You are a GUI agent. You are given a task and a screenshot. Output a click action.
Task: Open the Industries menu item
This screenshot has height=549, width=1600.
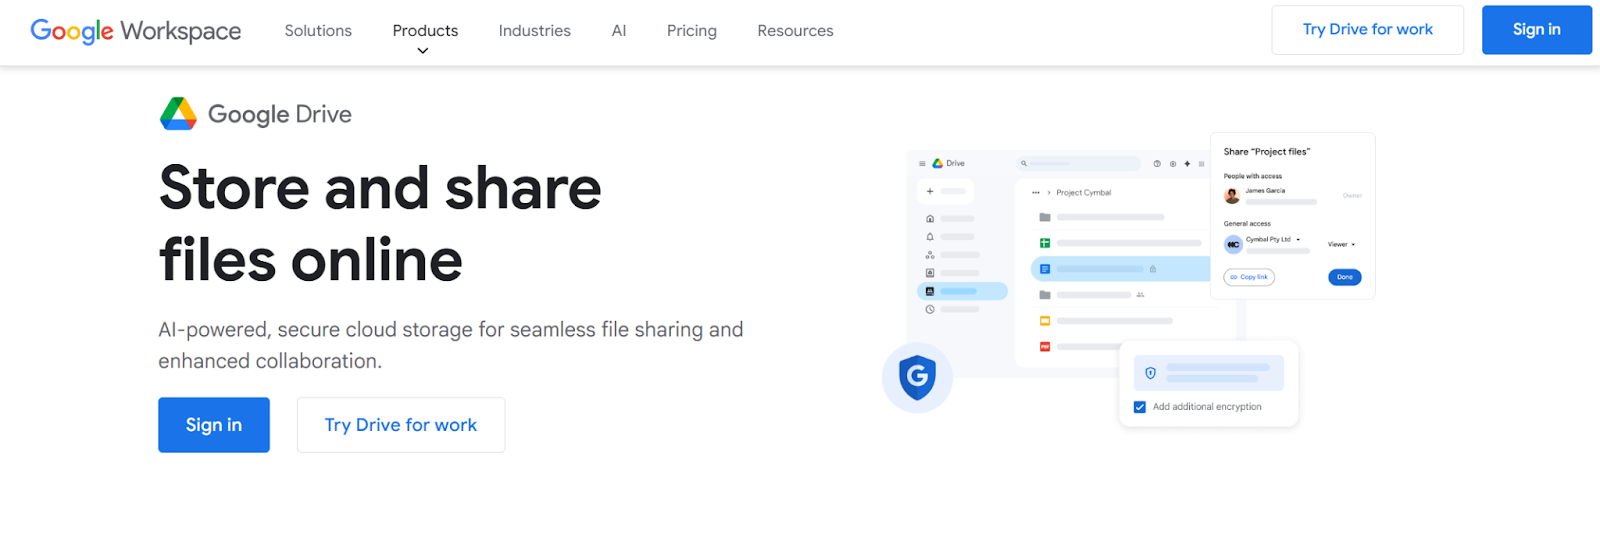(x=534, y=31)
